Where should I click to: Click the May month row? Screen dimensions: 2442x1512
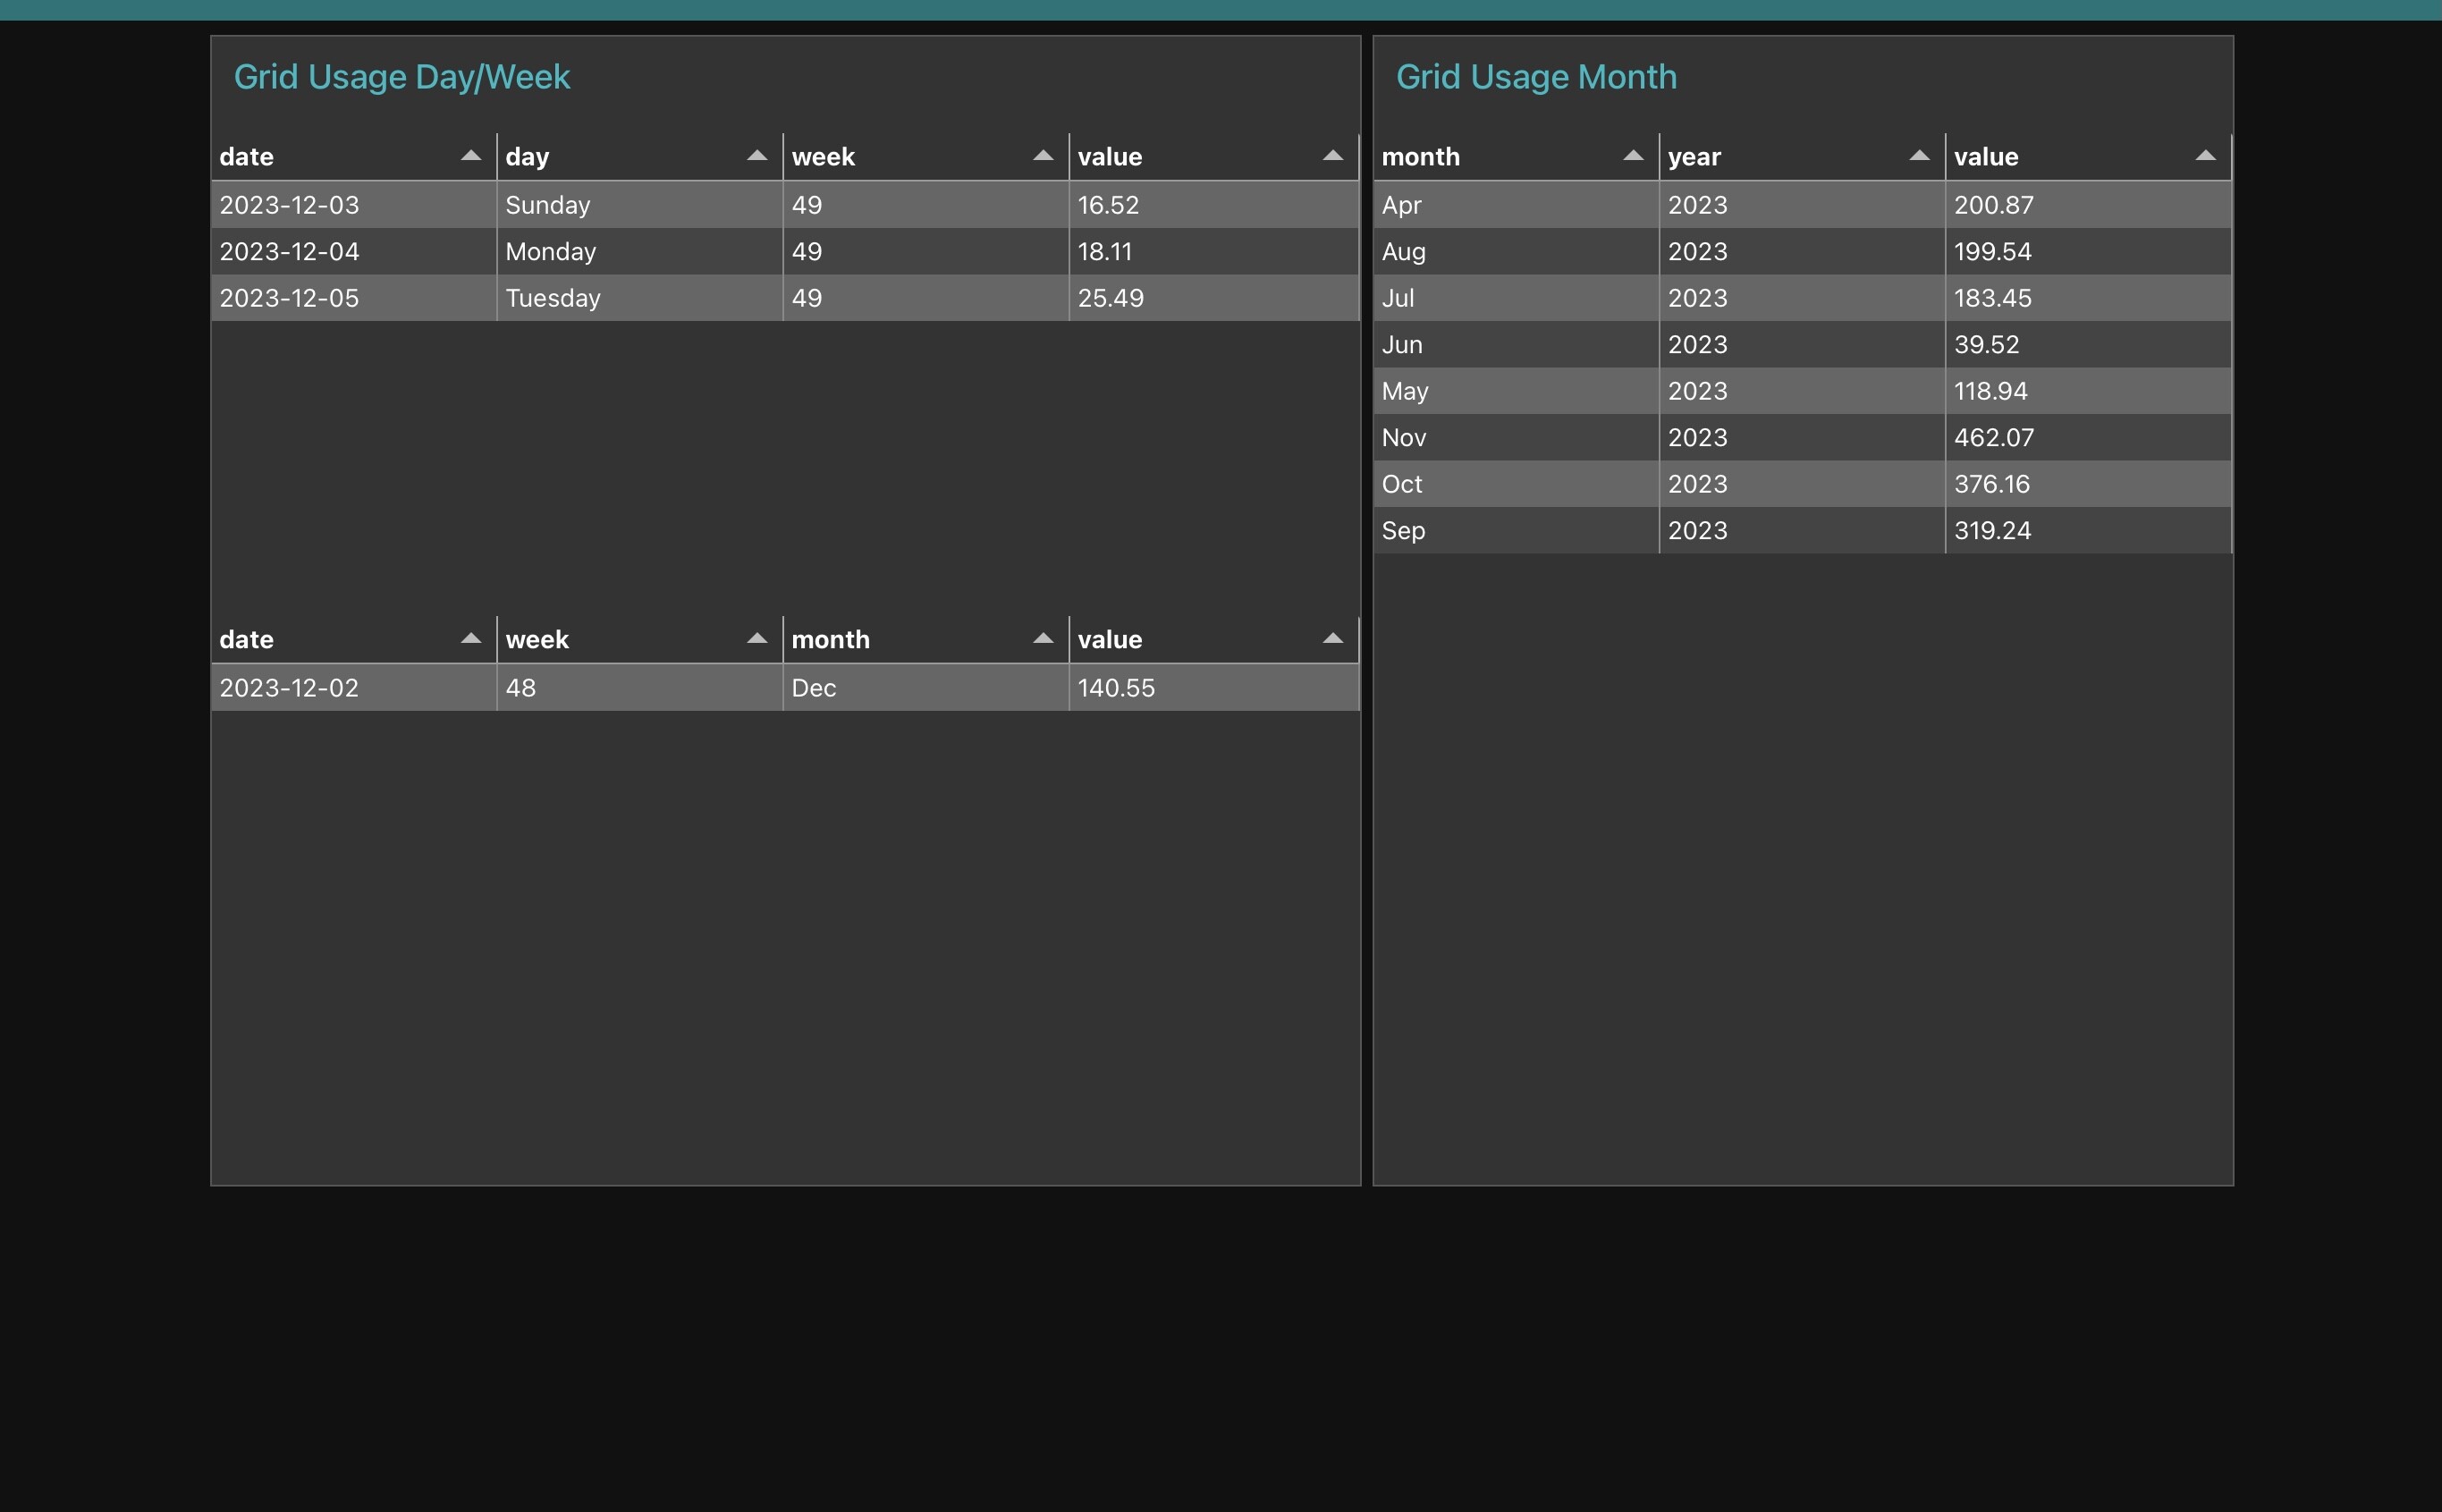[1802, 391]
